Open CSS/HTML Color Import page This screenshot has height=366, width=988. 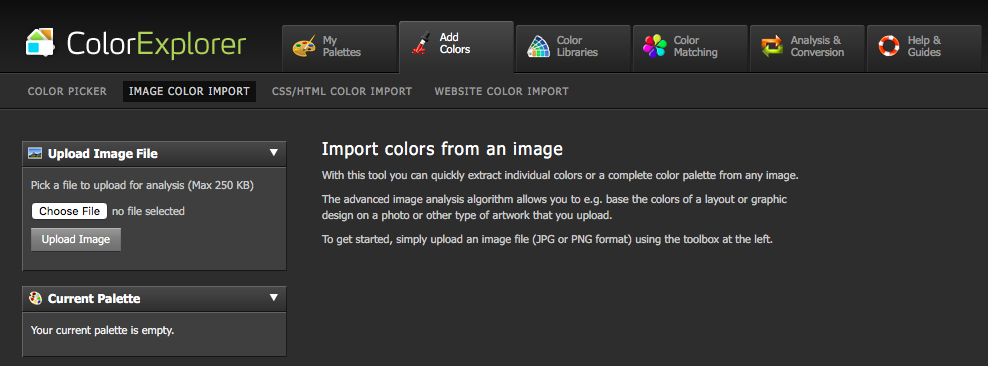pyautogui.click(x=342, y=91)
